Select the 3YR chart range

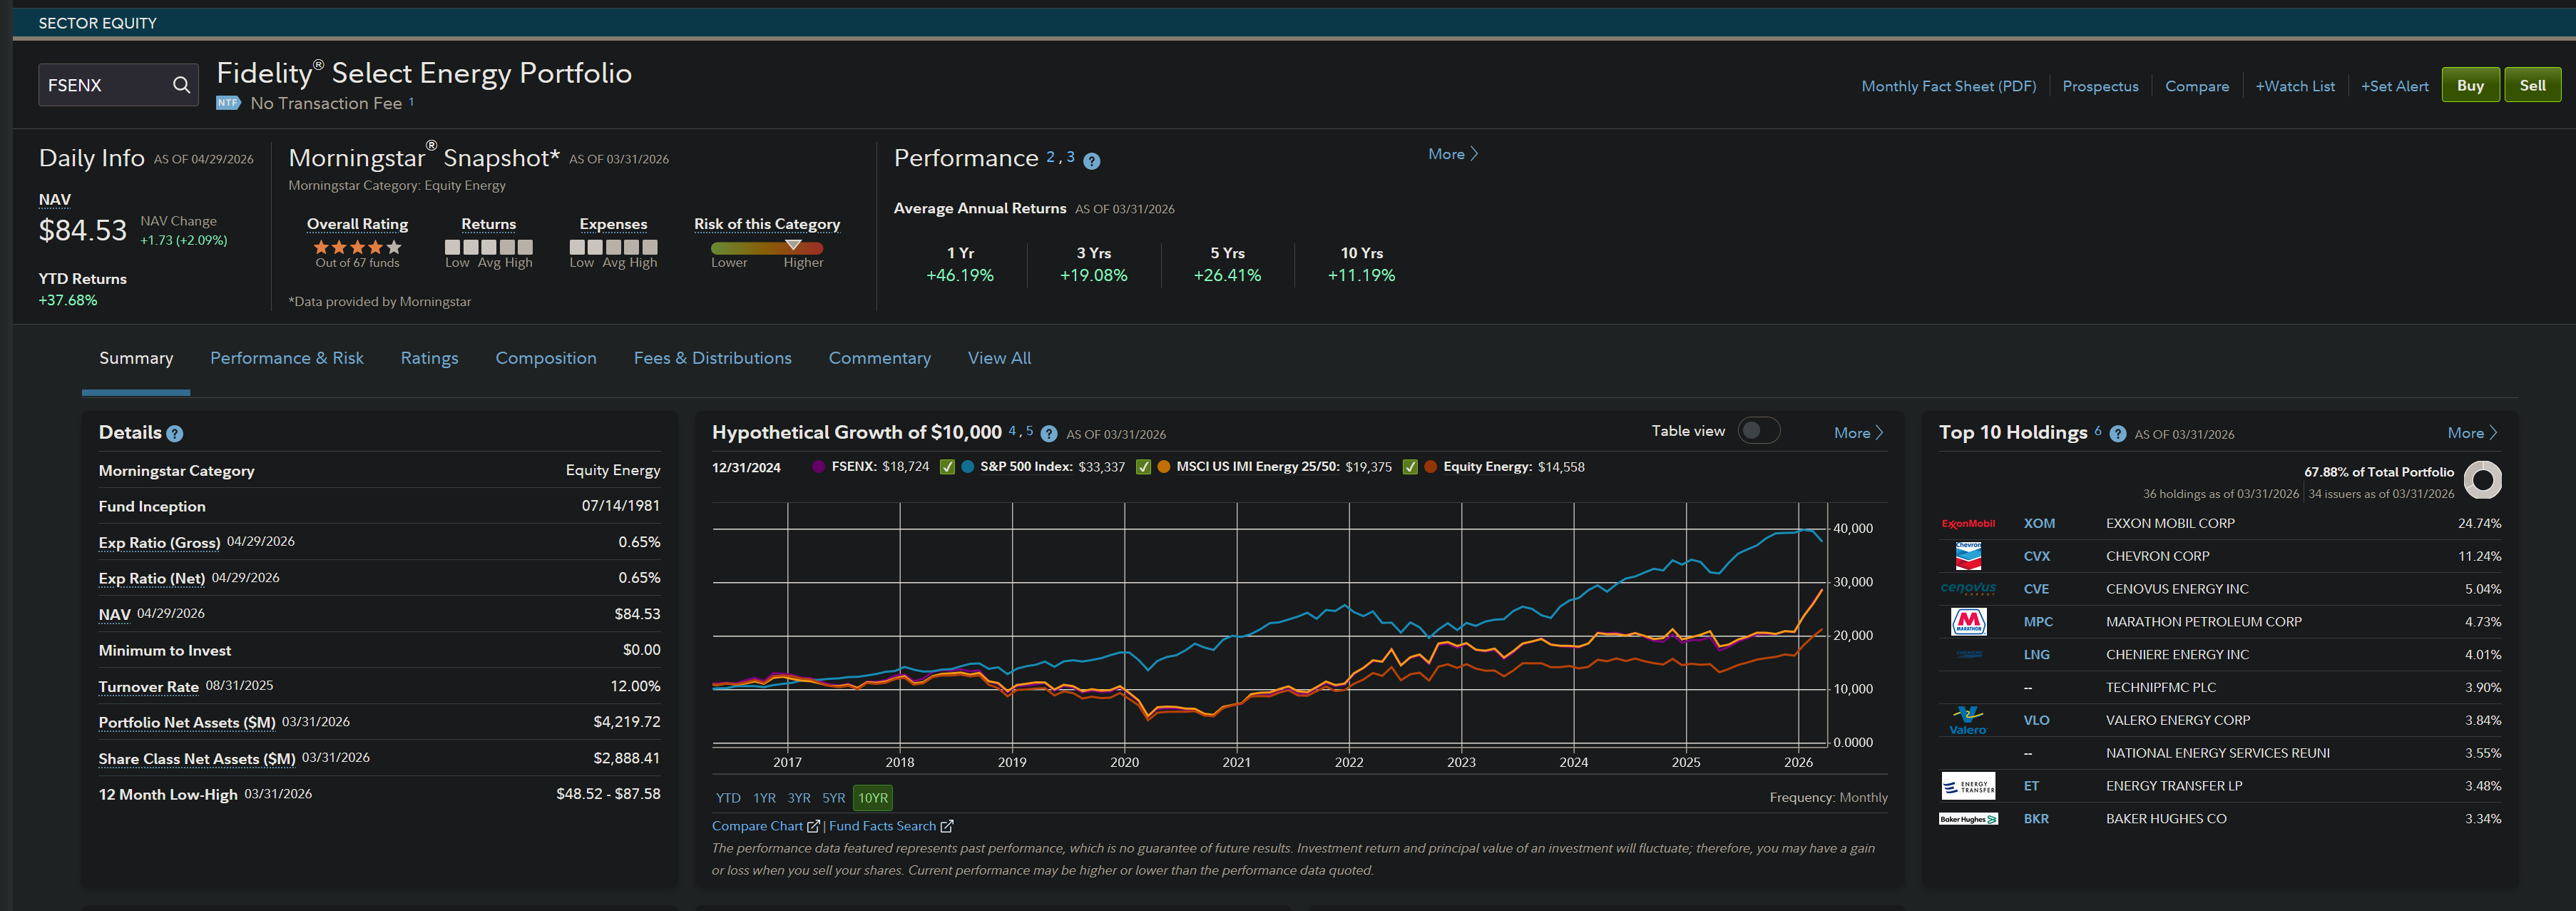(799, 798)
